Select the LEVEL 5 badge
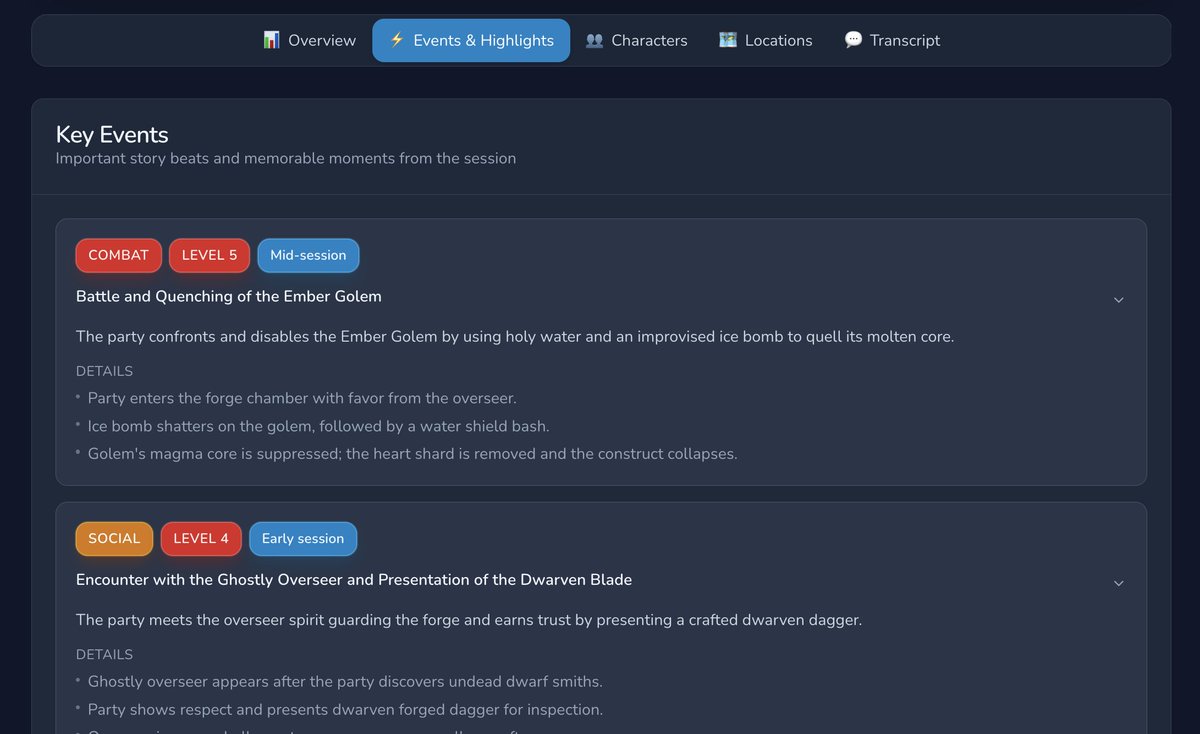The image size is (1200, 734). tap(209, 255)
